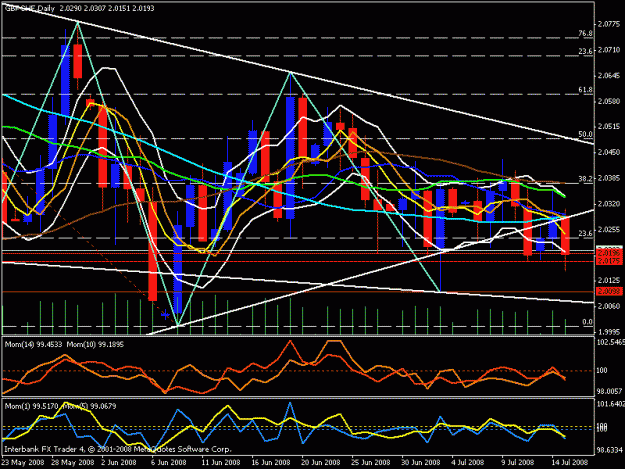
Task: Click the 38.2 Fibonacci level label
Action: click(585, 178)
